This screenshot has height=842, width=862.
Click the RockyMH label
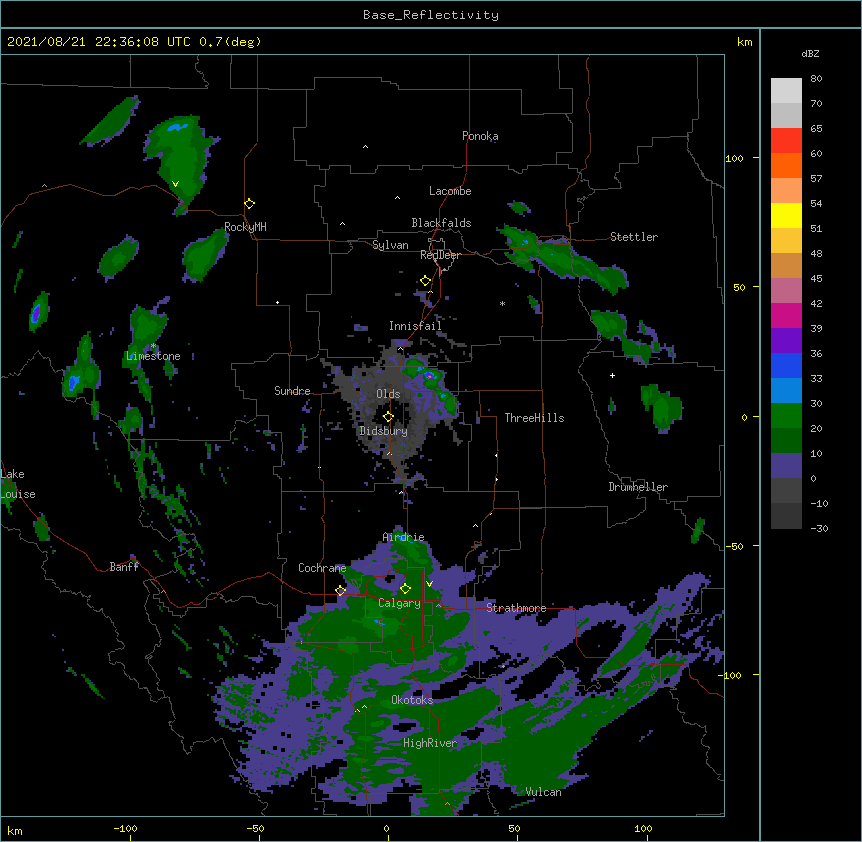[x=245, y=227]
